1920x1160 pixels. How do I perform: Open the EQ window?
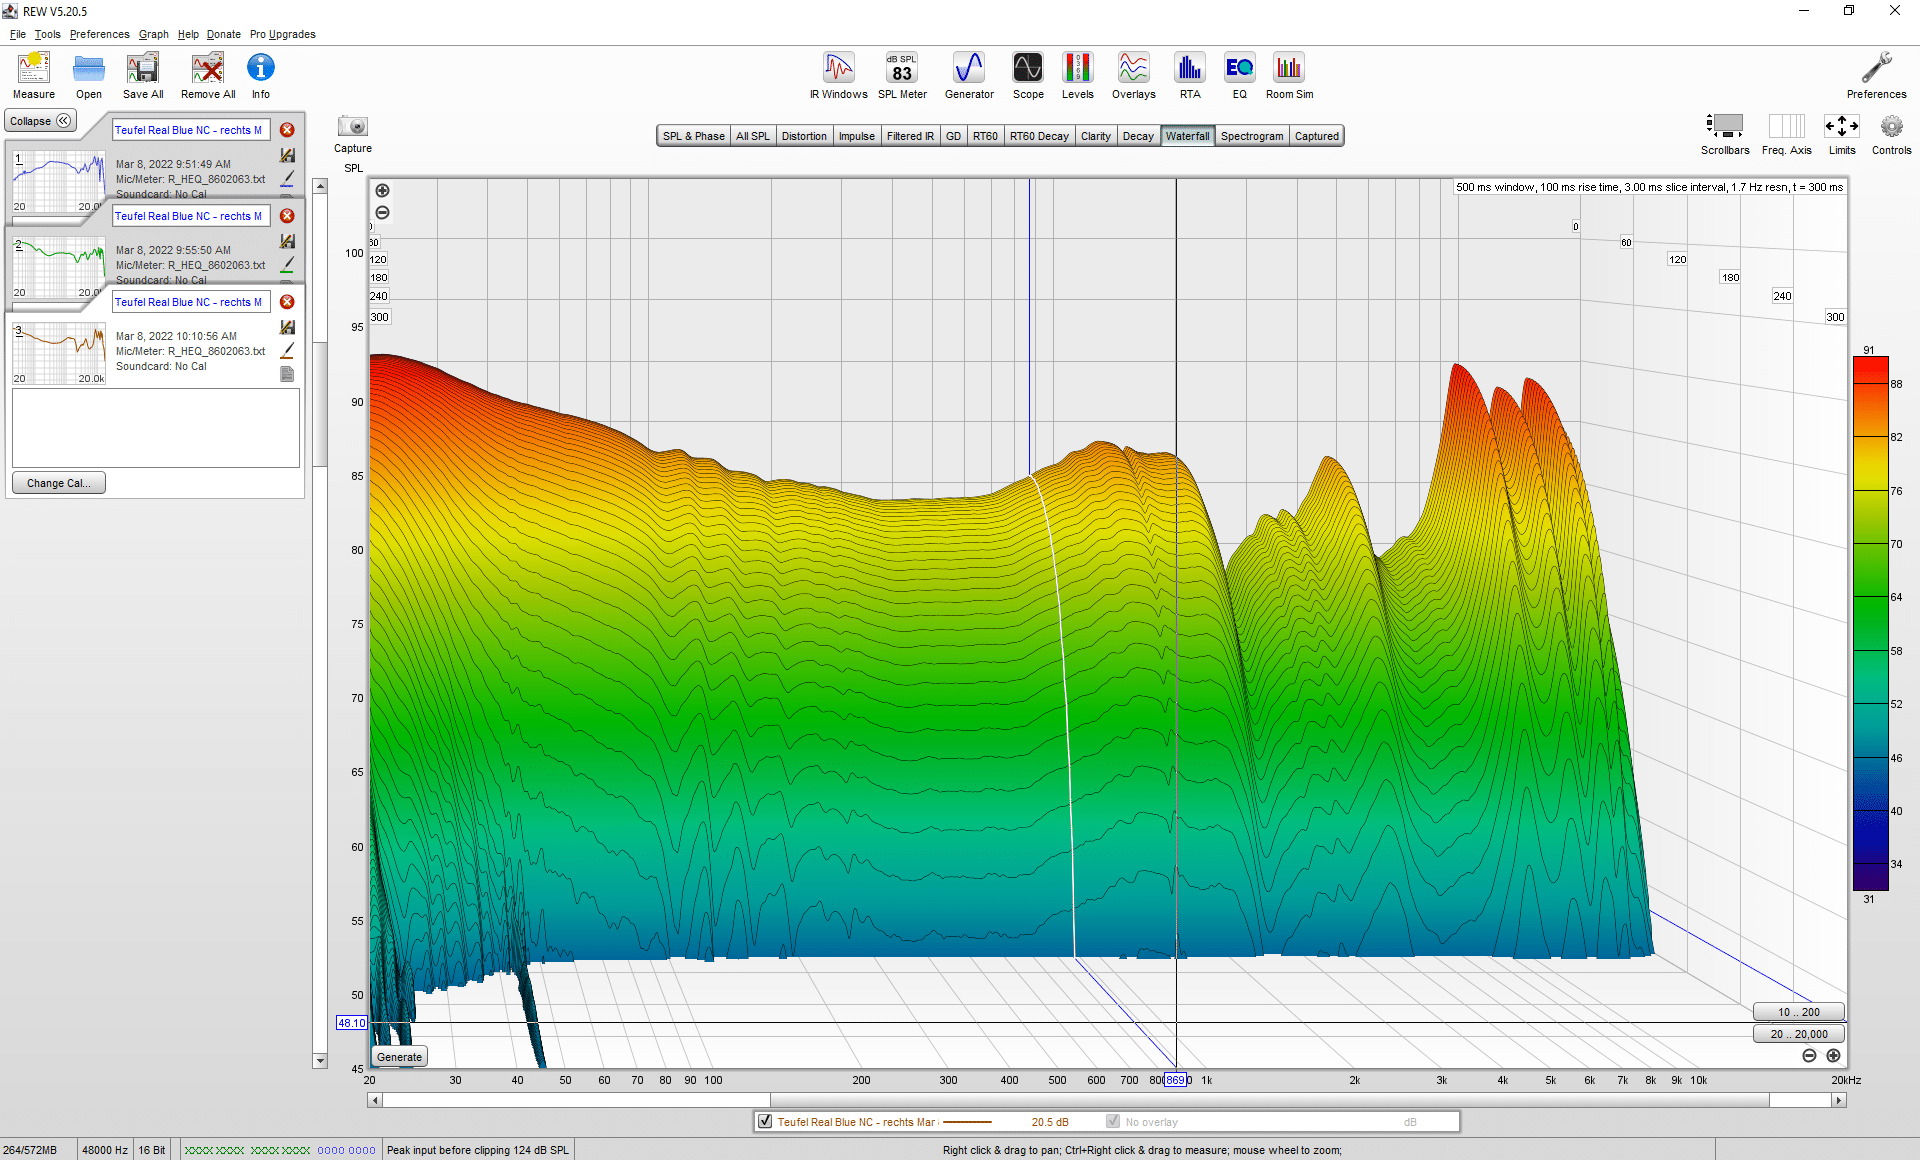[x=1239, y=76]
